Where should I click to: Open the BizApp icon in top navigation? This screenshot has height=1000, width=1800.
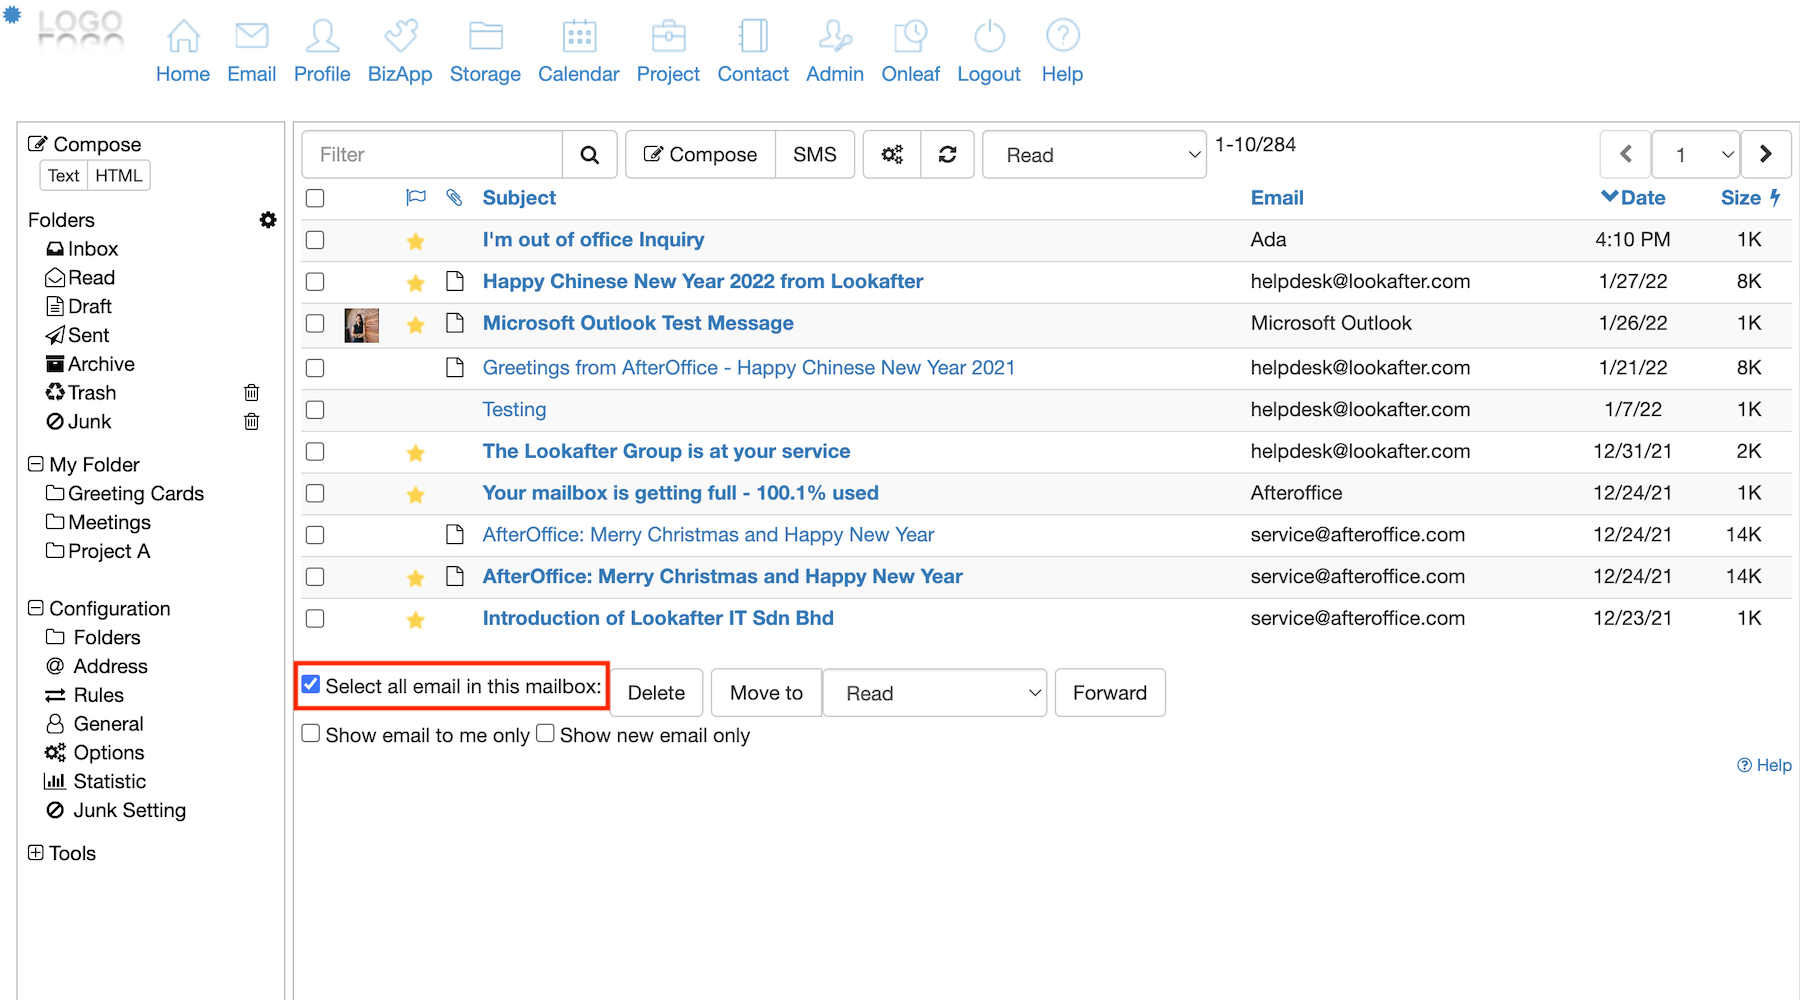point(400,37)
